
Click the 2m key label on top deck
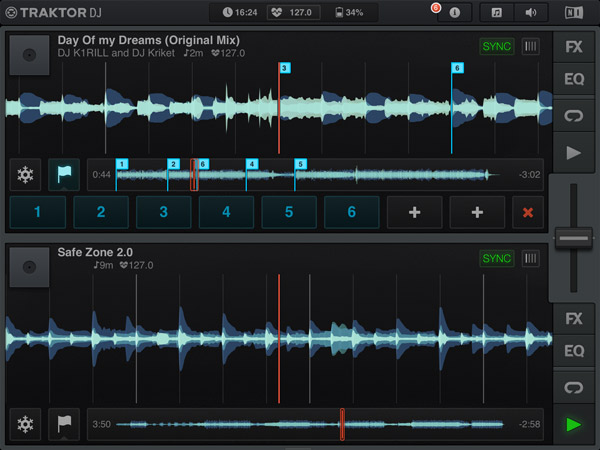point(194,53)
